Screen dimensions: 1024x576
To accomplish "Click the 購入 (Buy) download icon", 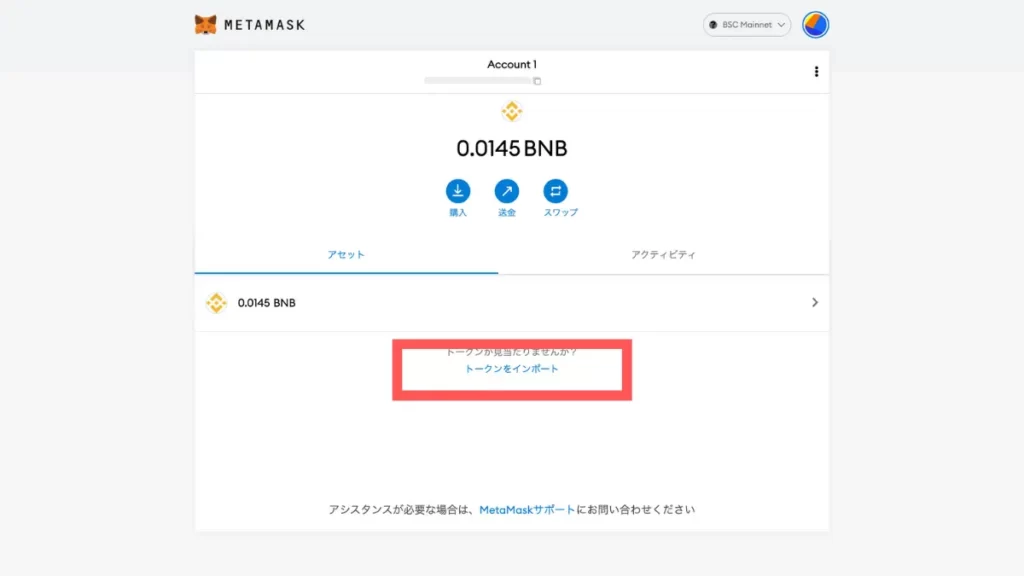I will pyautogui.click(x=458, y=191).
